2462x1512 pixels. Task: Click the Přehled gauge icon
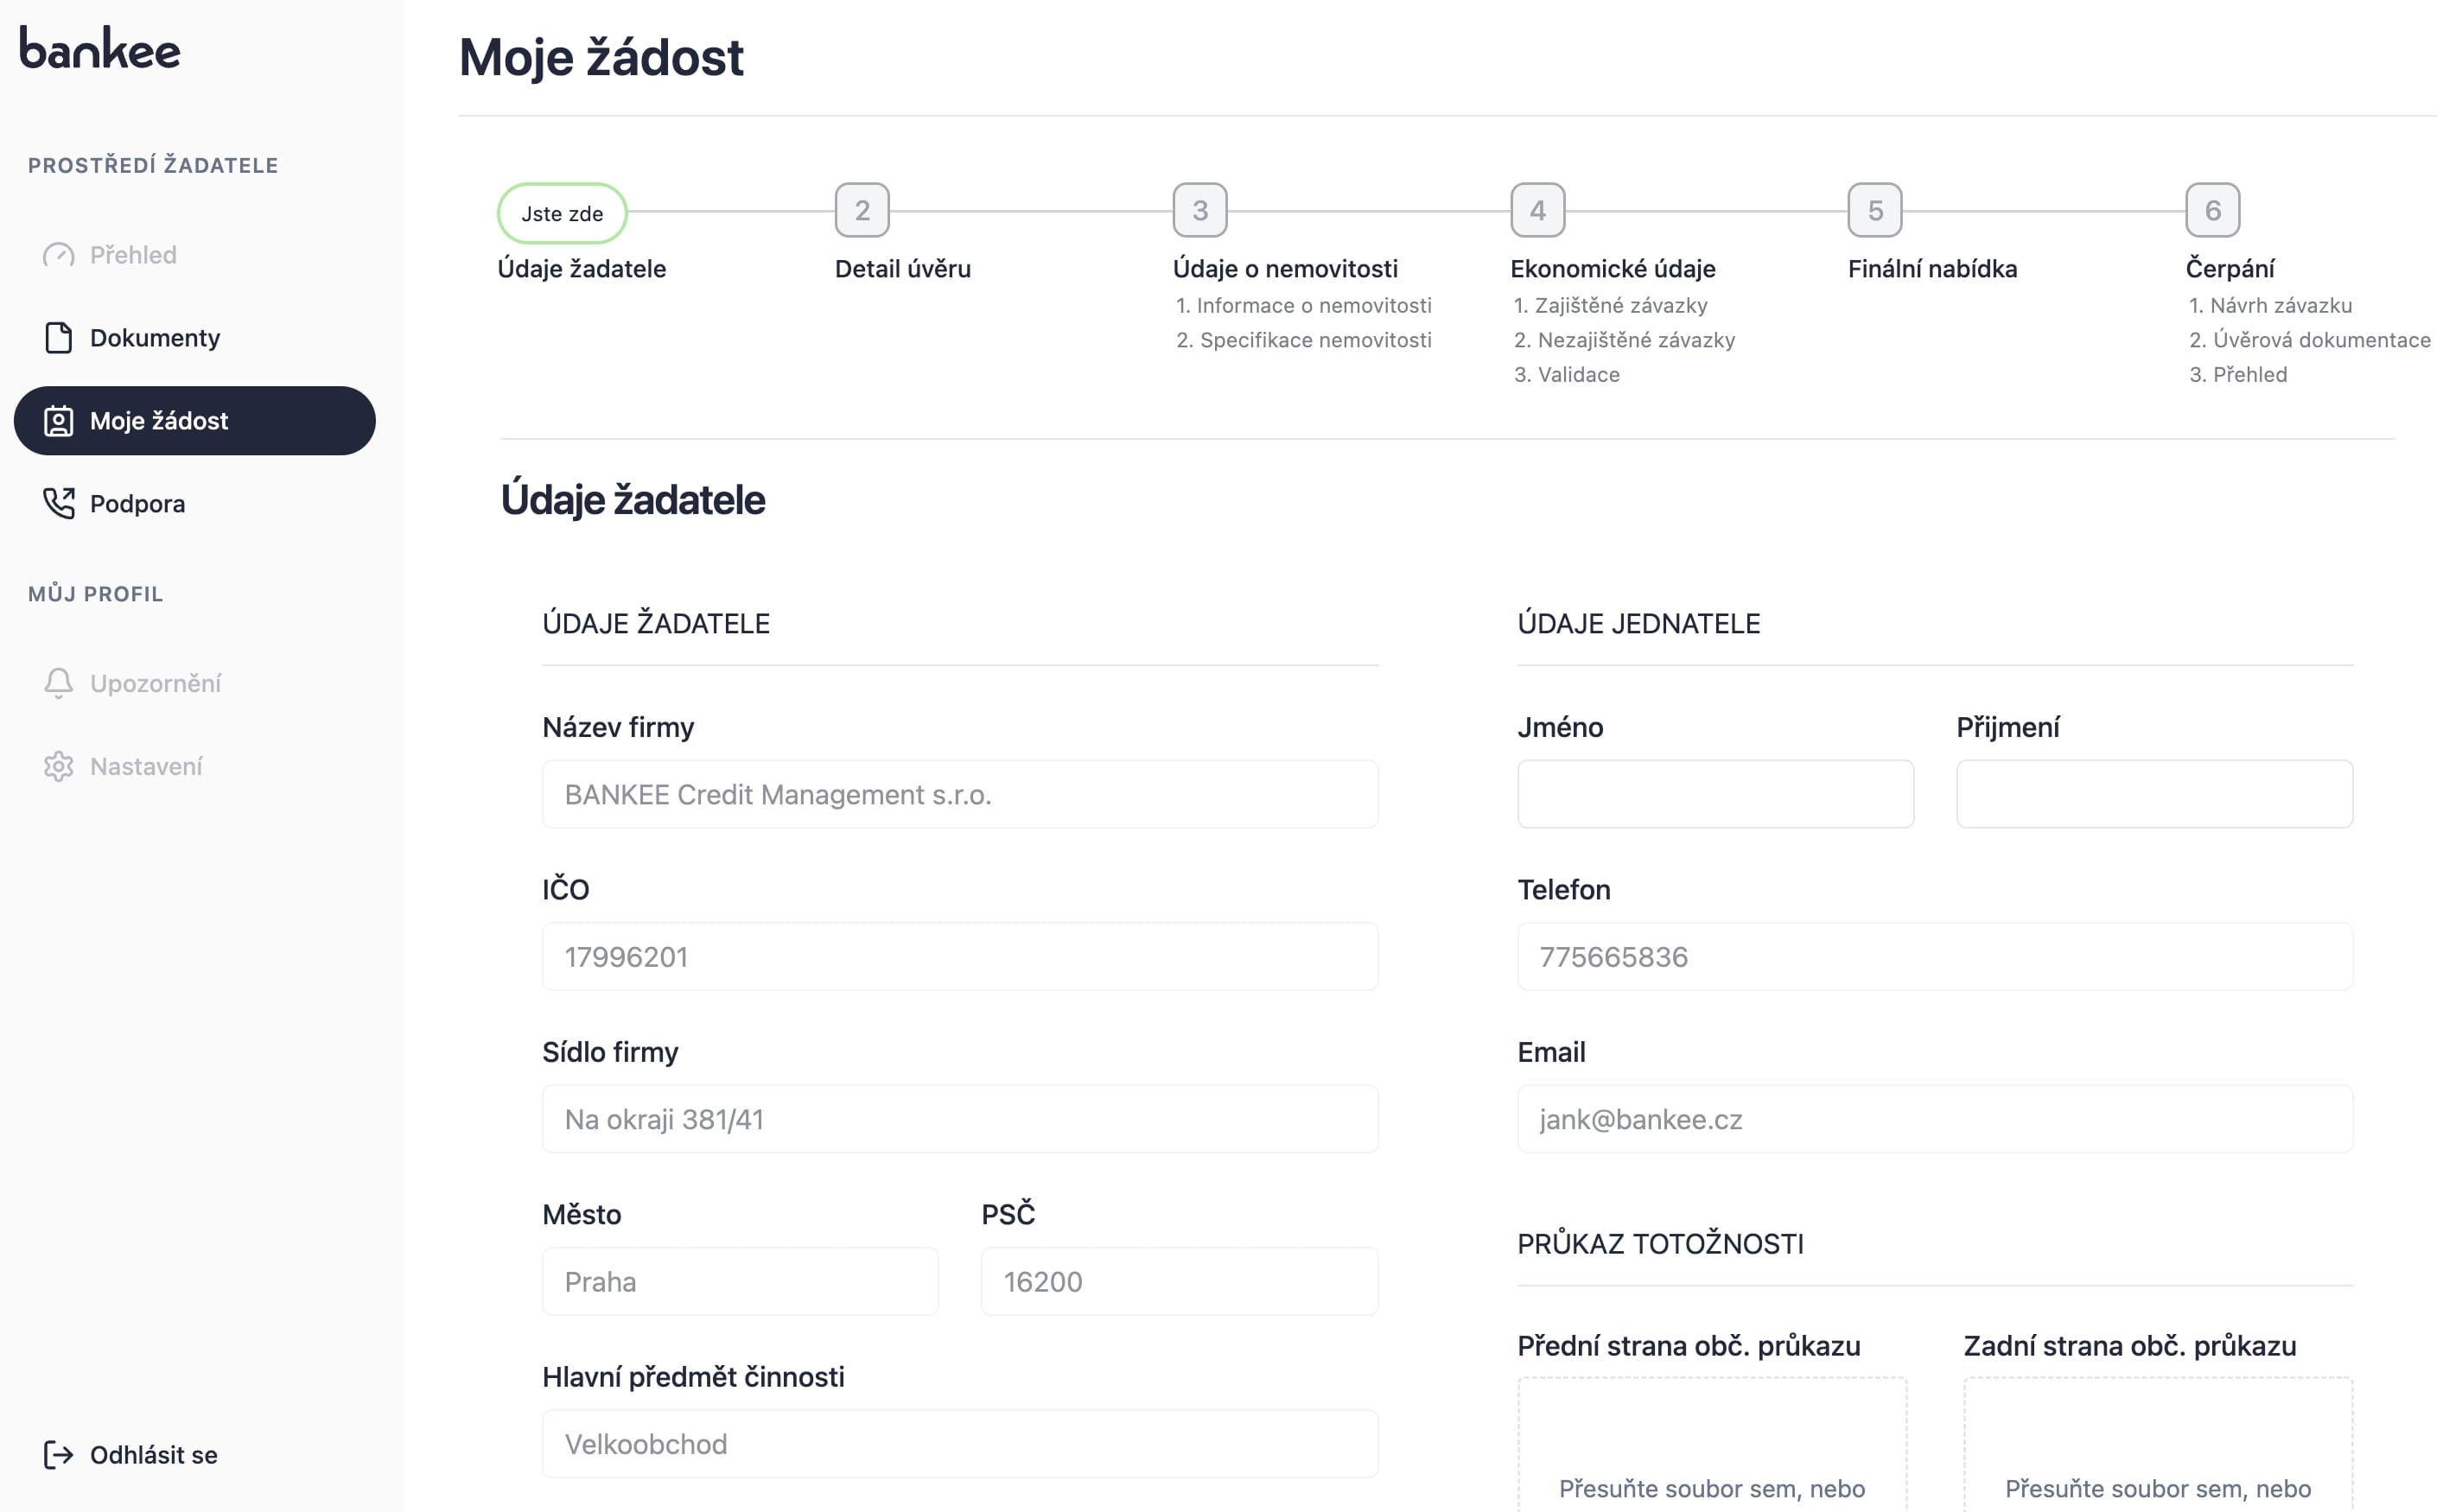[x=58, y=255]
